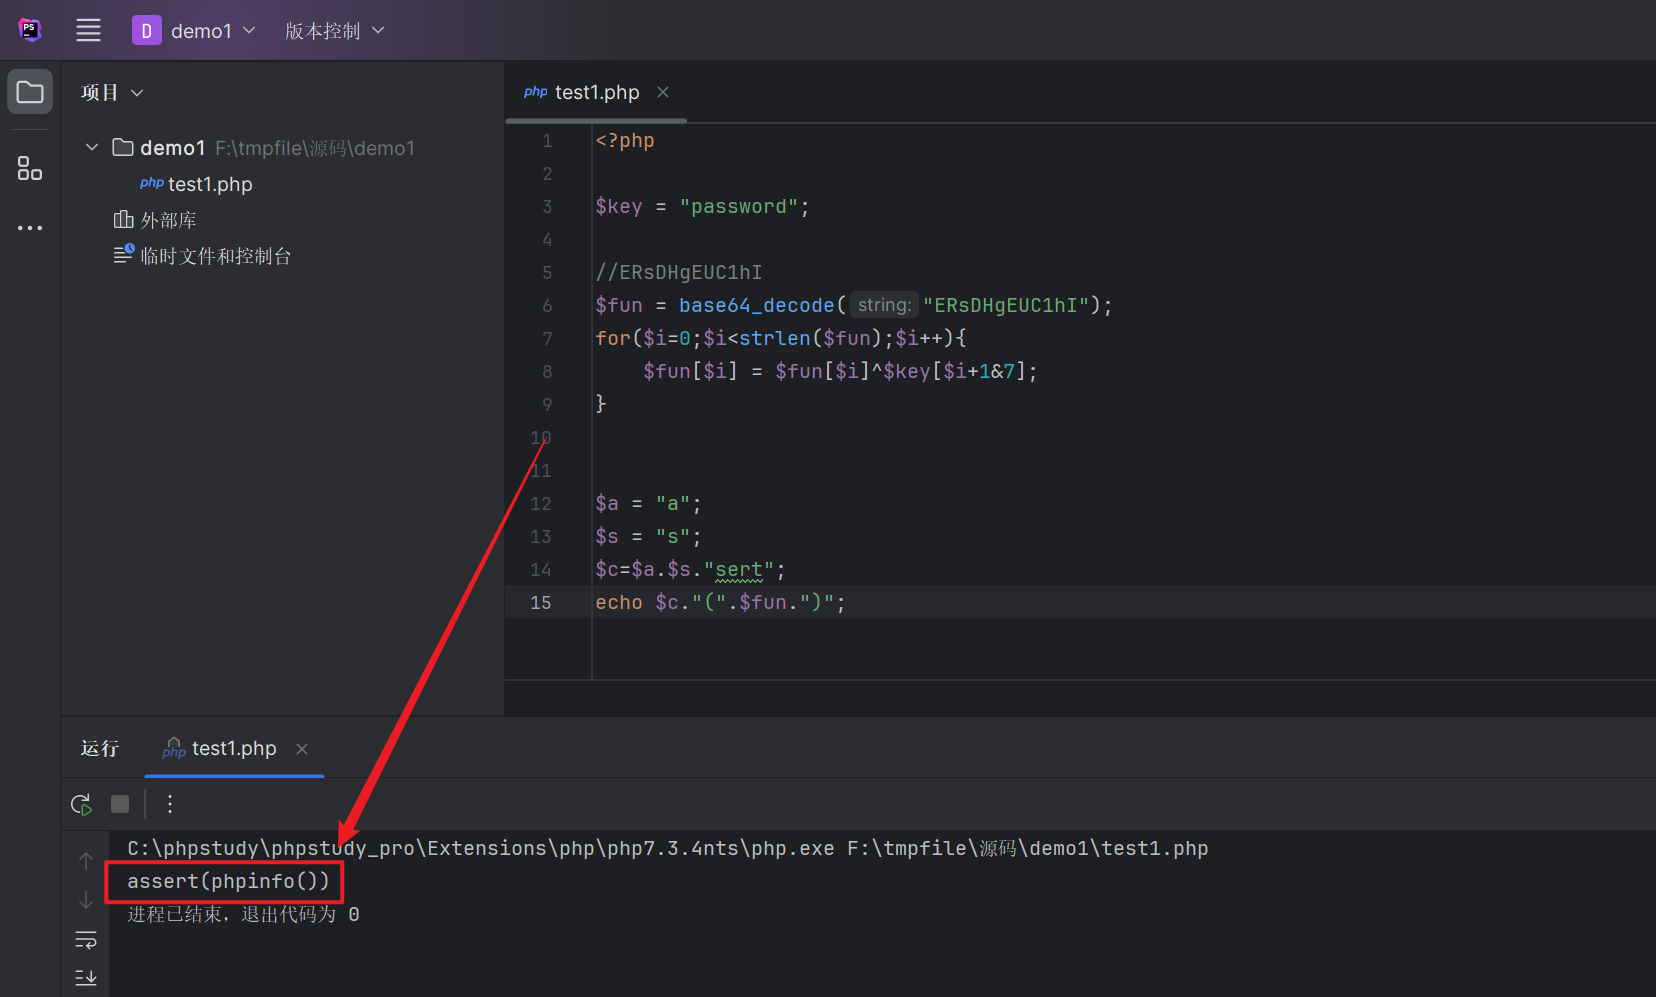Click the up-arrow in run console
Screen dimensions: 1656x997
coord(86,861)
